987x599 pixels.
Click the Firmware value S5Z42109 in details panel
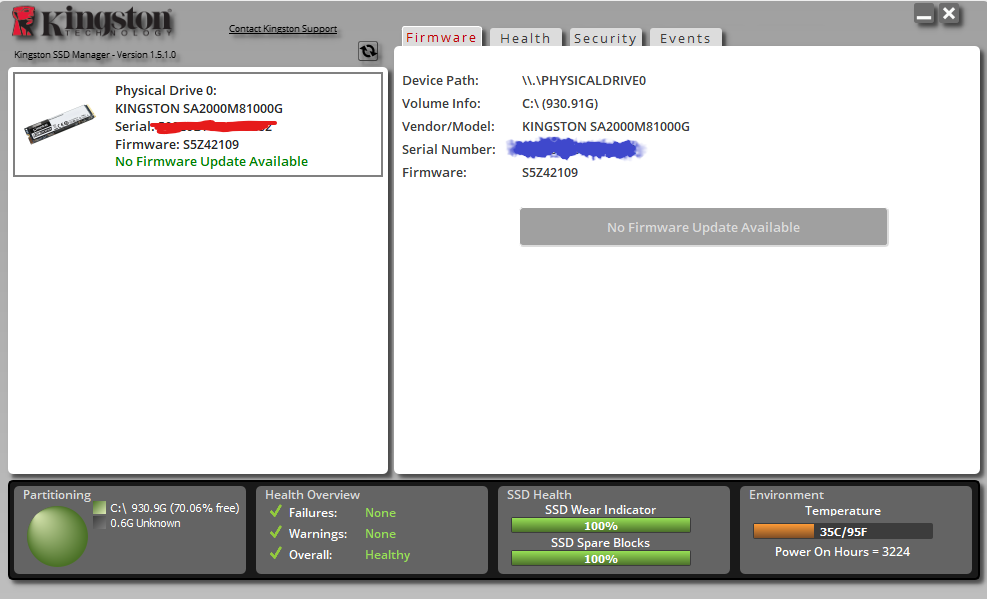550,172
